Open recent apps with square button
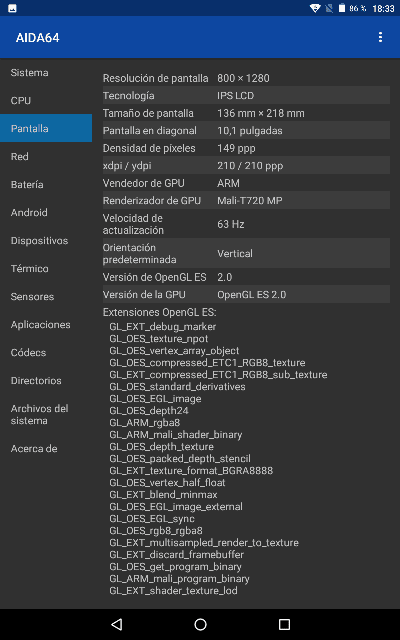Viewport: 400px width, 640px height. [x=284, y=624]
